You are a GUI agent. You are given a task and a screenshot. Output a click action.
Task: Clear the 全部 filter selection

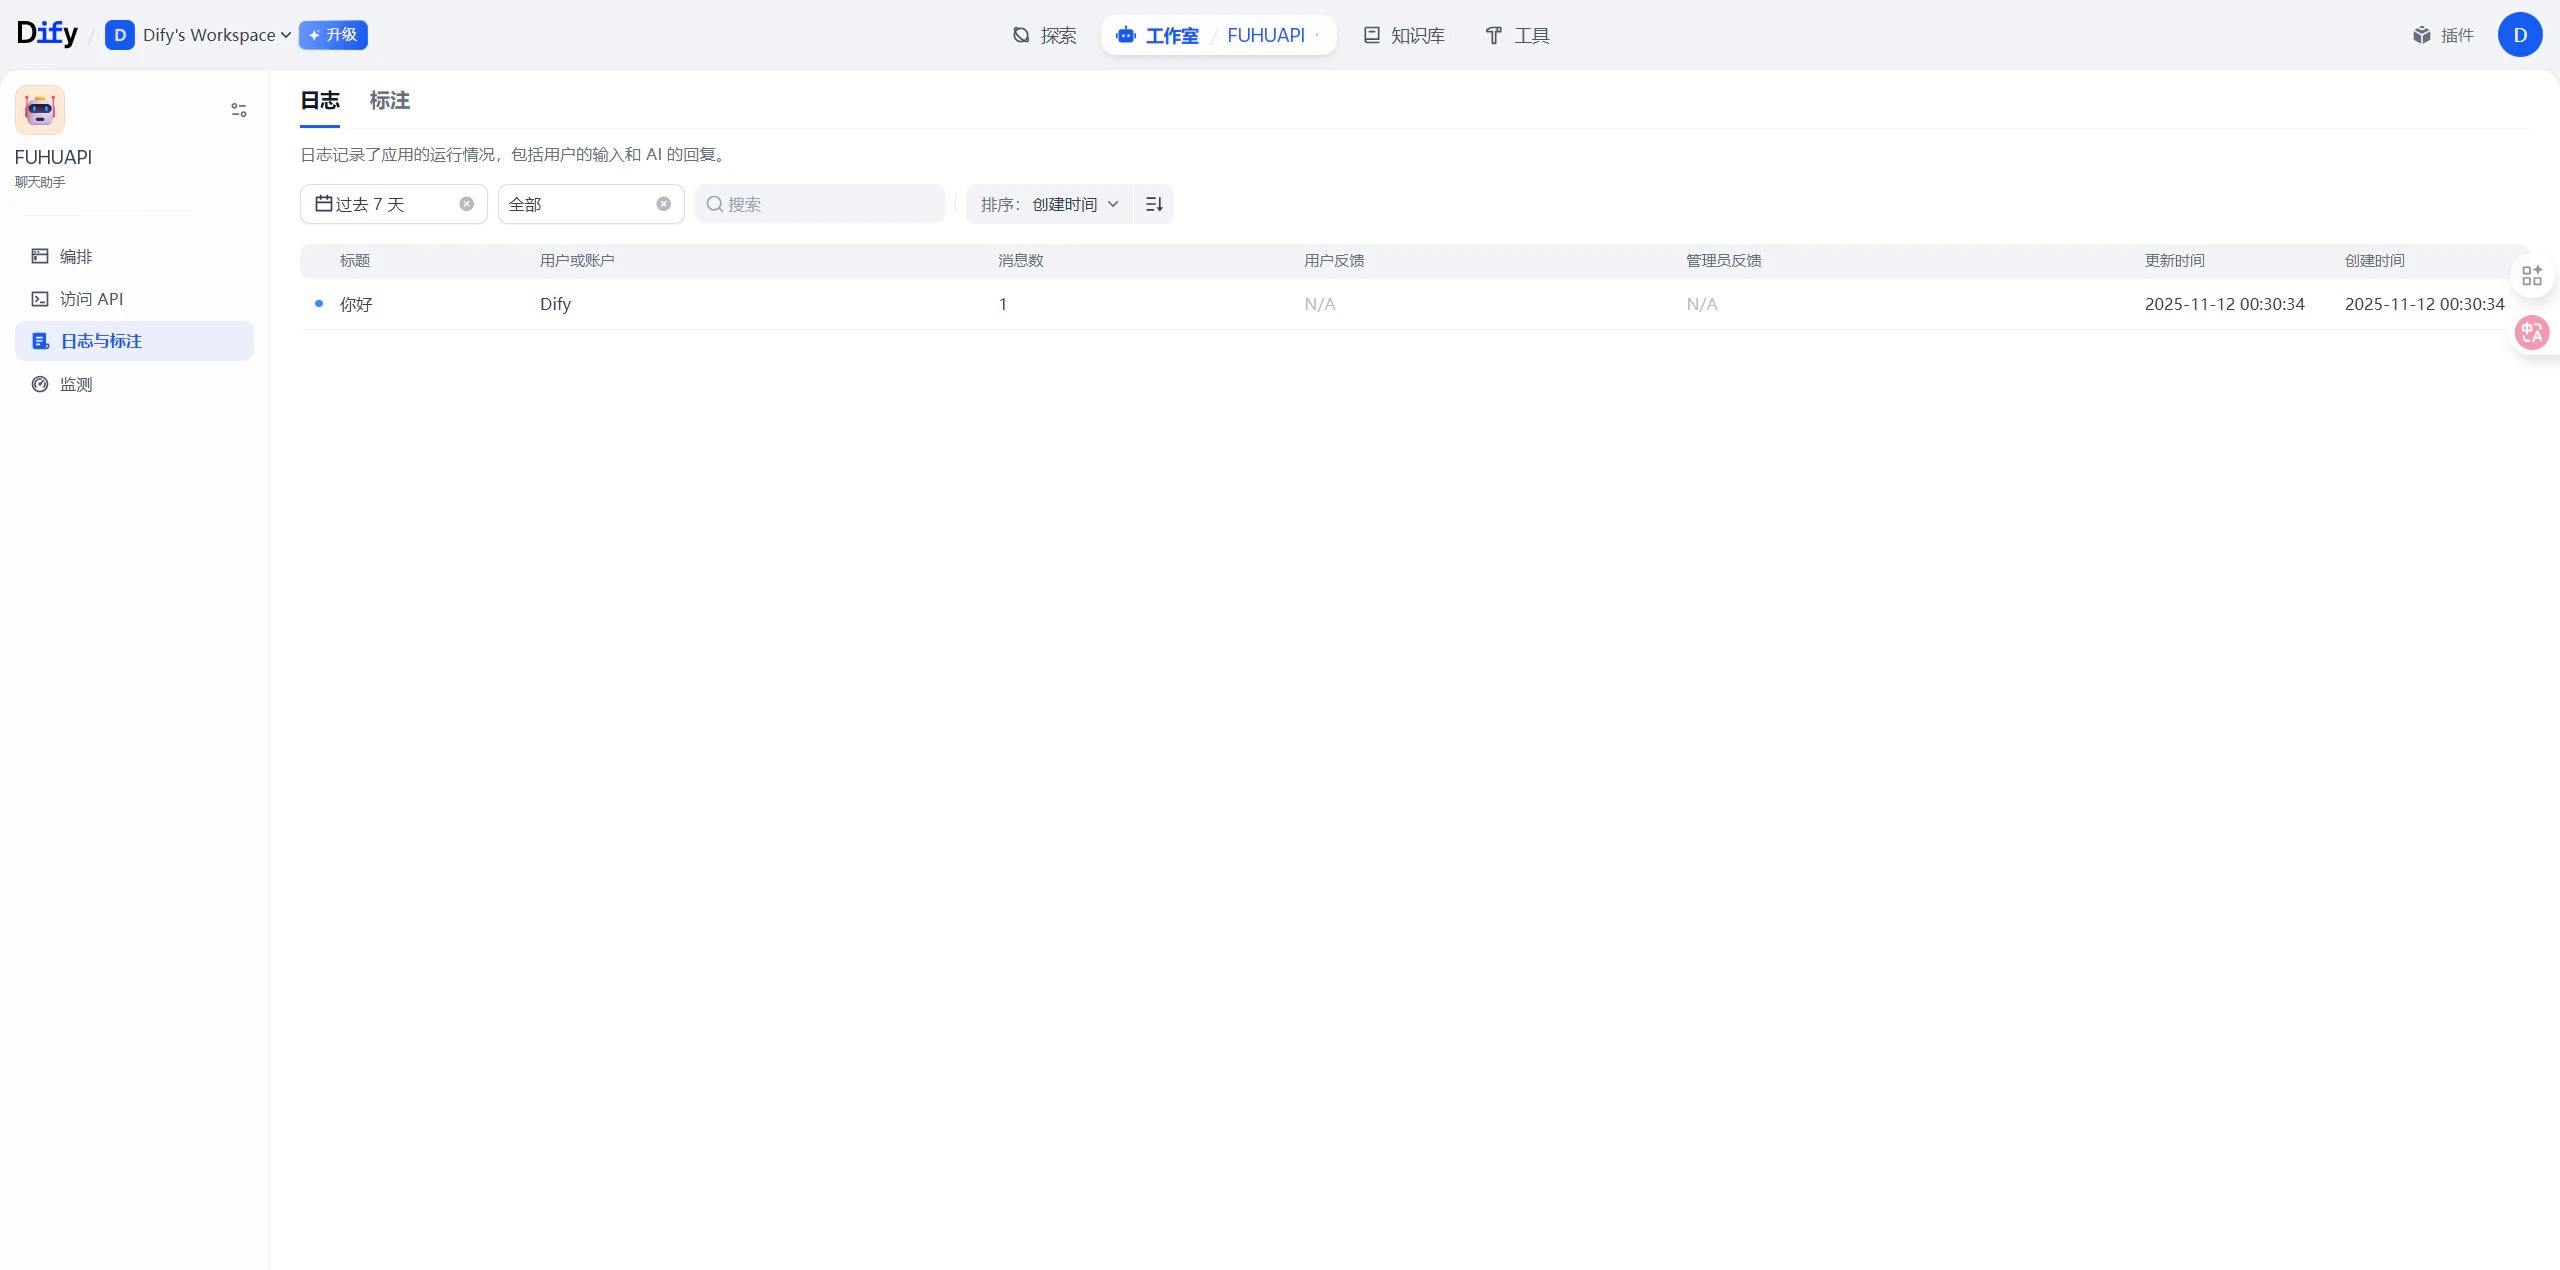pyautogui.click(x=664, y=204)
